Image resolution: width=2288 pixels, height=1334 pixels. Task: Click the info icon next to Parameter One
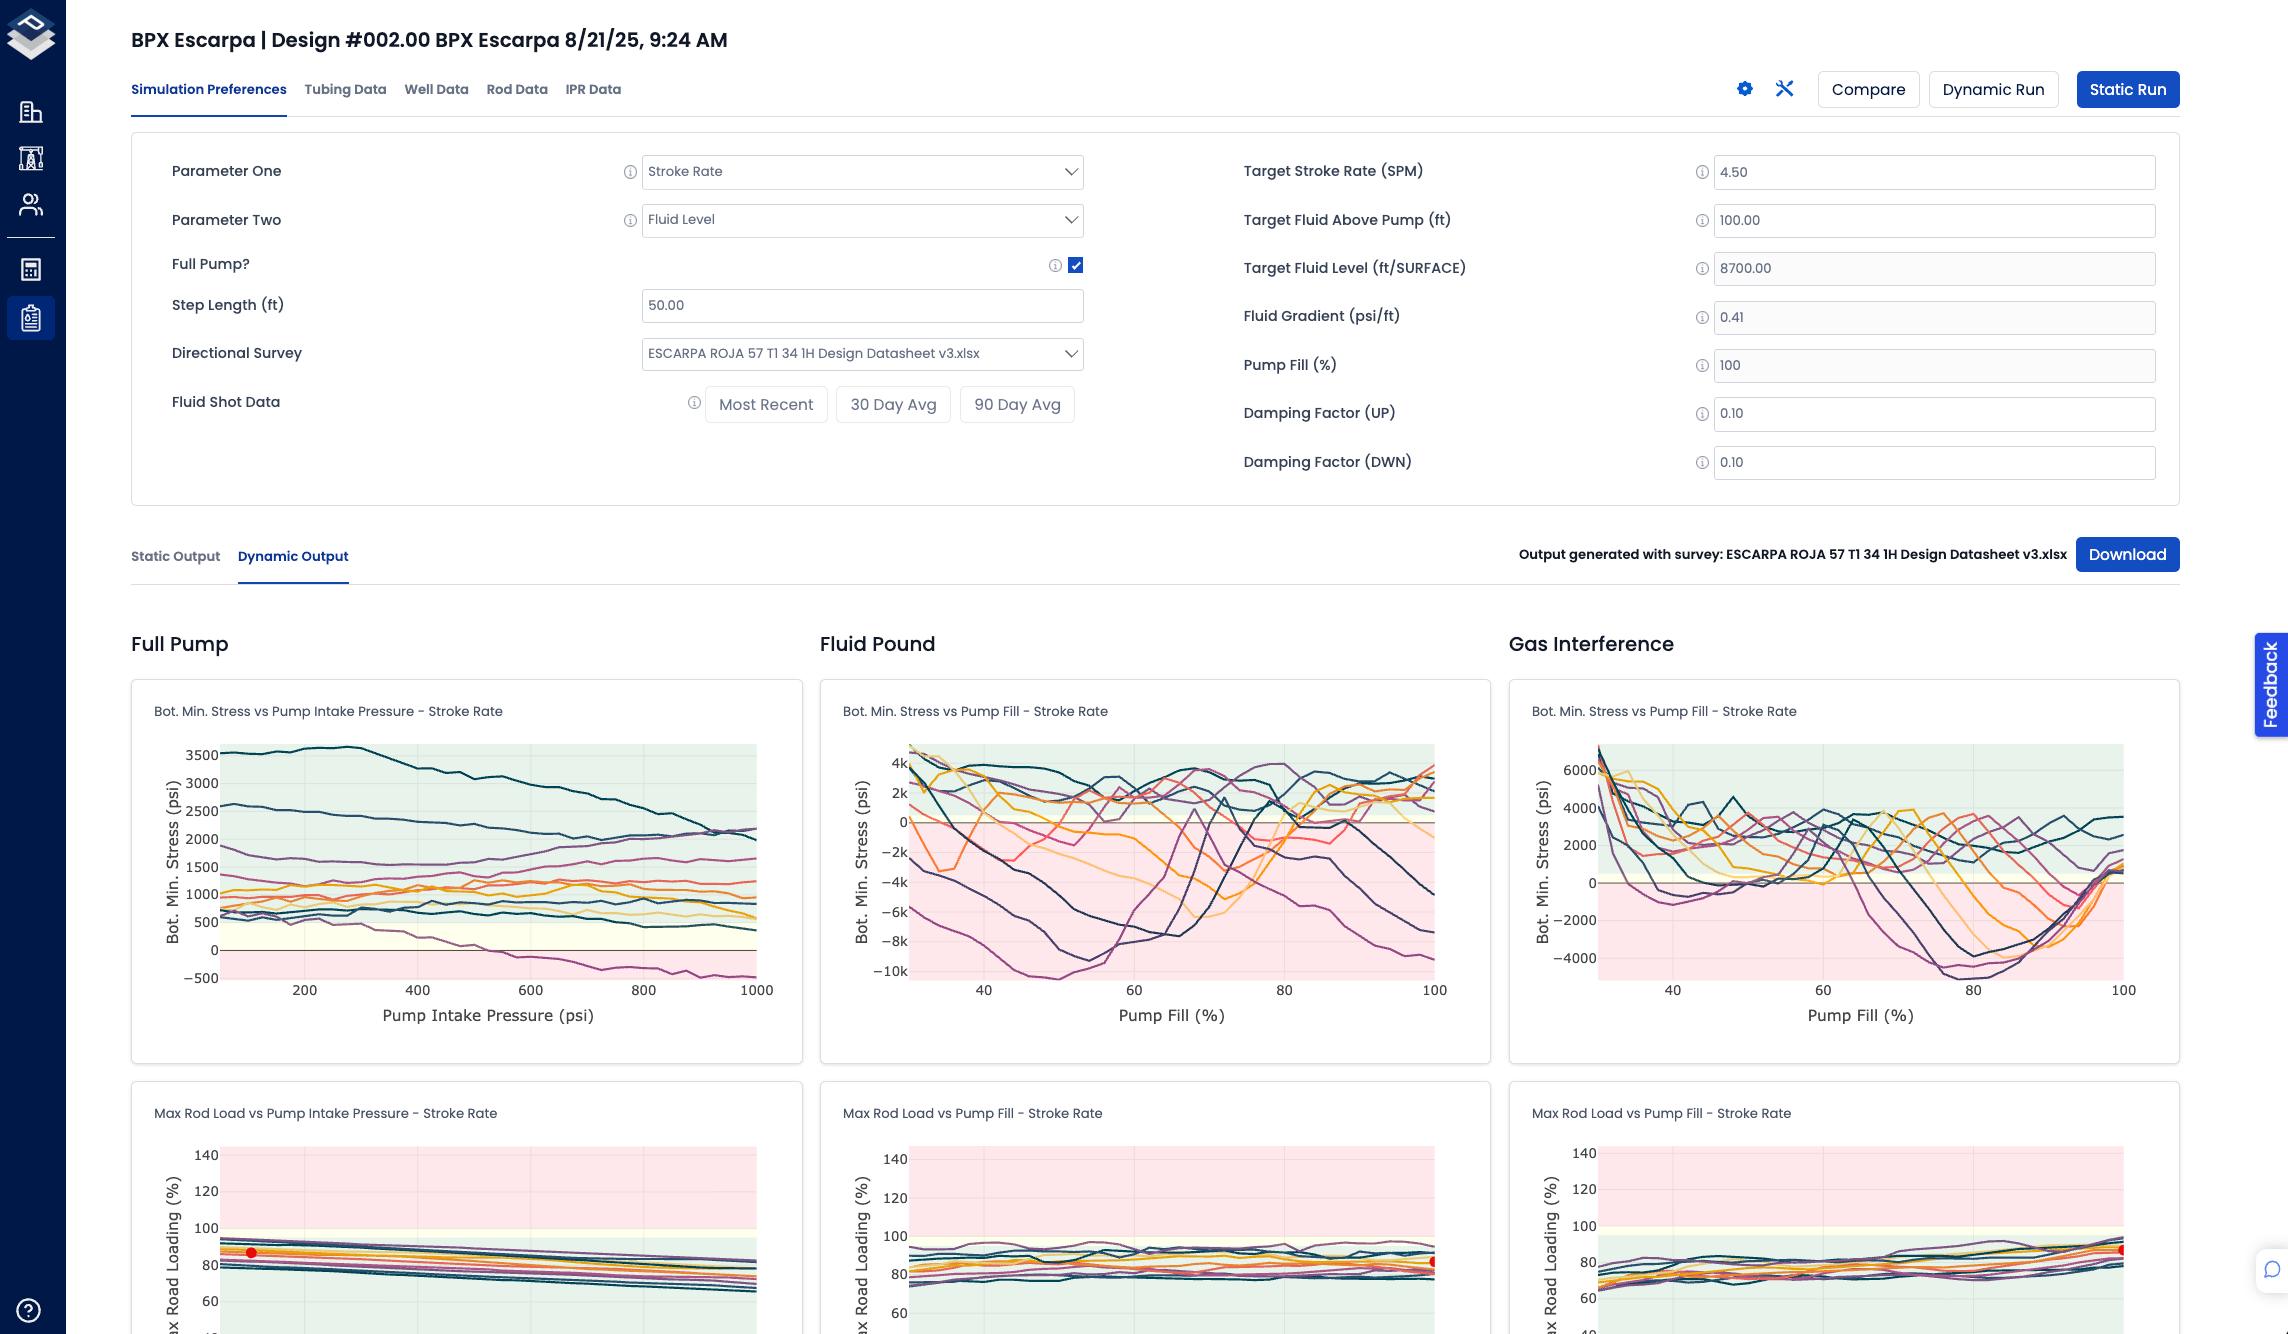630,172
